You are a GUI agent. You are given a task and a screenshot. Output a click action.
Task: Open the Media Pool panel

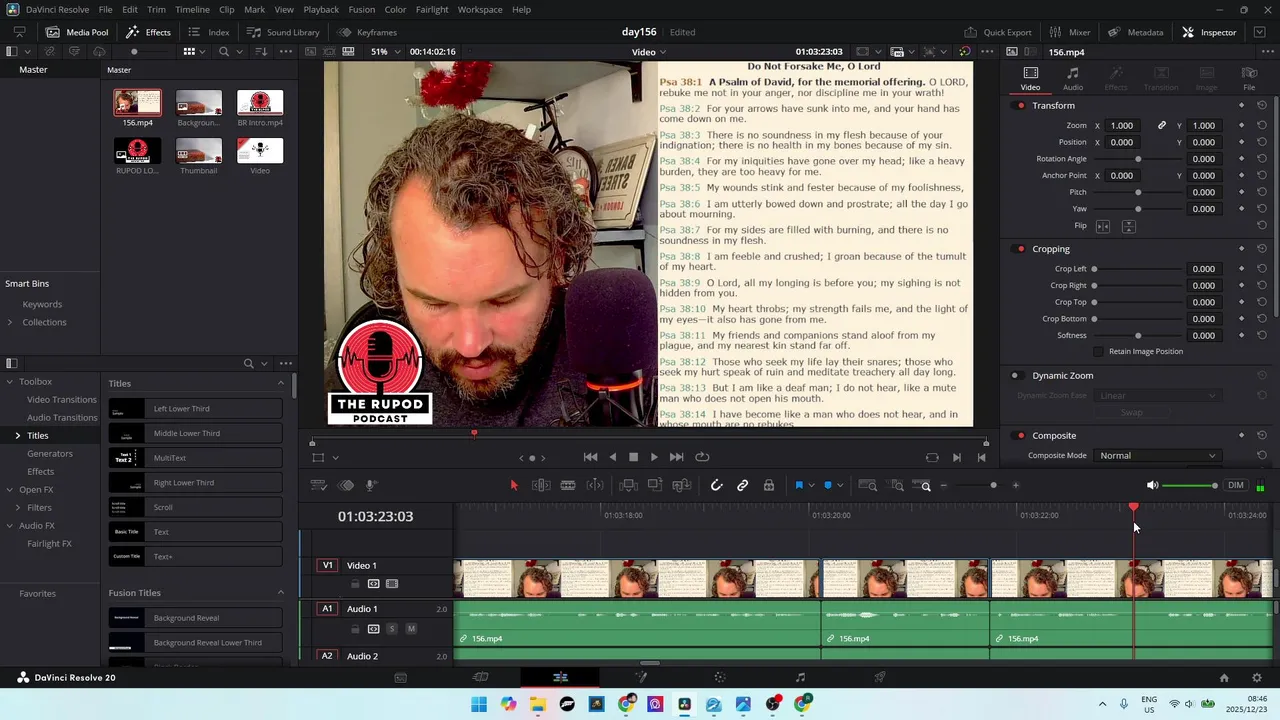coord(76,32)
